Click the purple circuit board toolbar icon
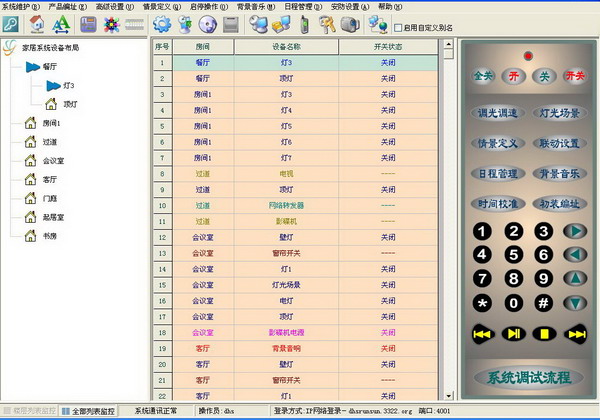Screen dimensions: 600x420 tap(88, 24)
